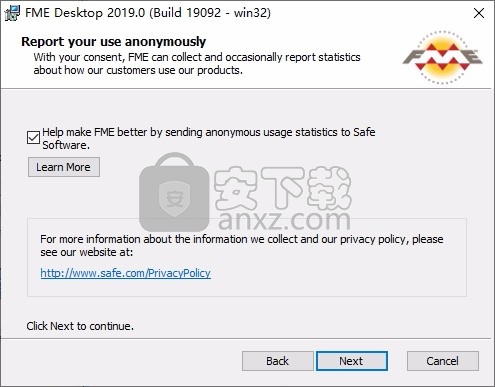Uncheck the anonymous usage statistics checkbox
The width and height of the screenshot is (495, 387).
pyautogui.click(x=33, y=137)
